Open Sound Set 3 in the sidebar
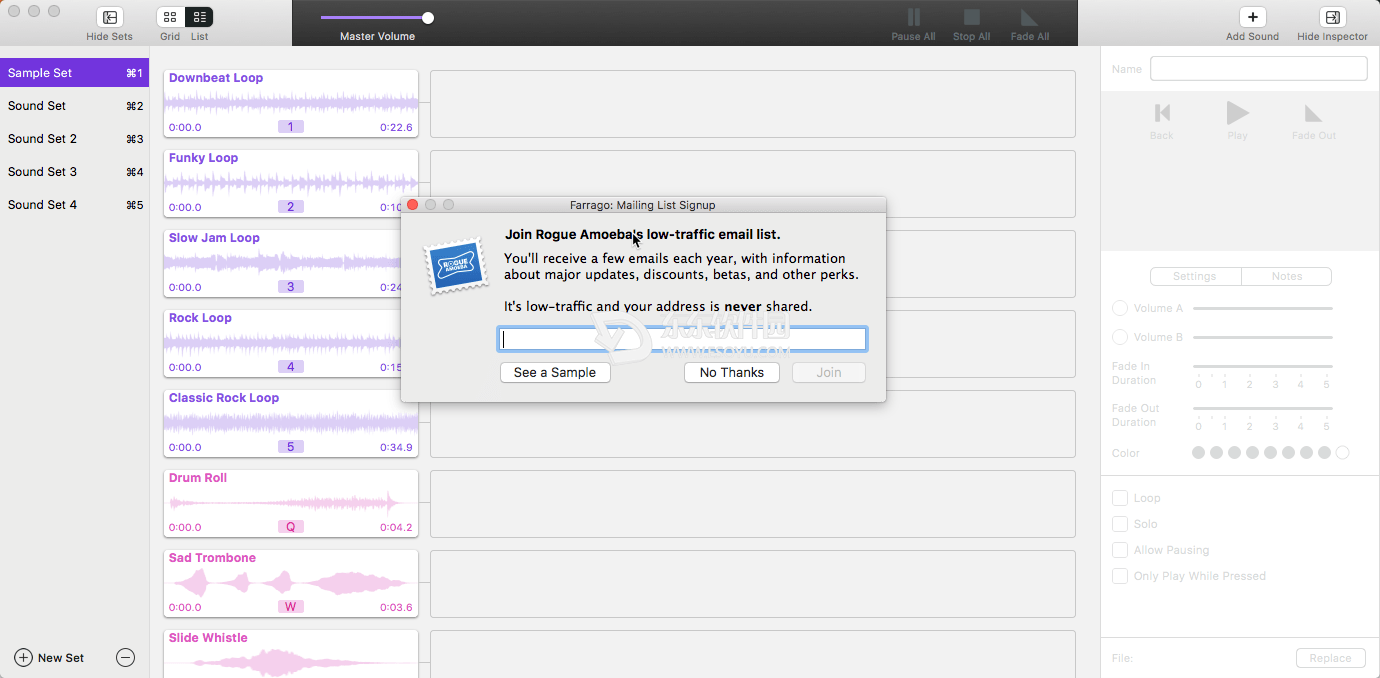This screenshot has height=678, width=1380. (75, 172)
